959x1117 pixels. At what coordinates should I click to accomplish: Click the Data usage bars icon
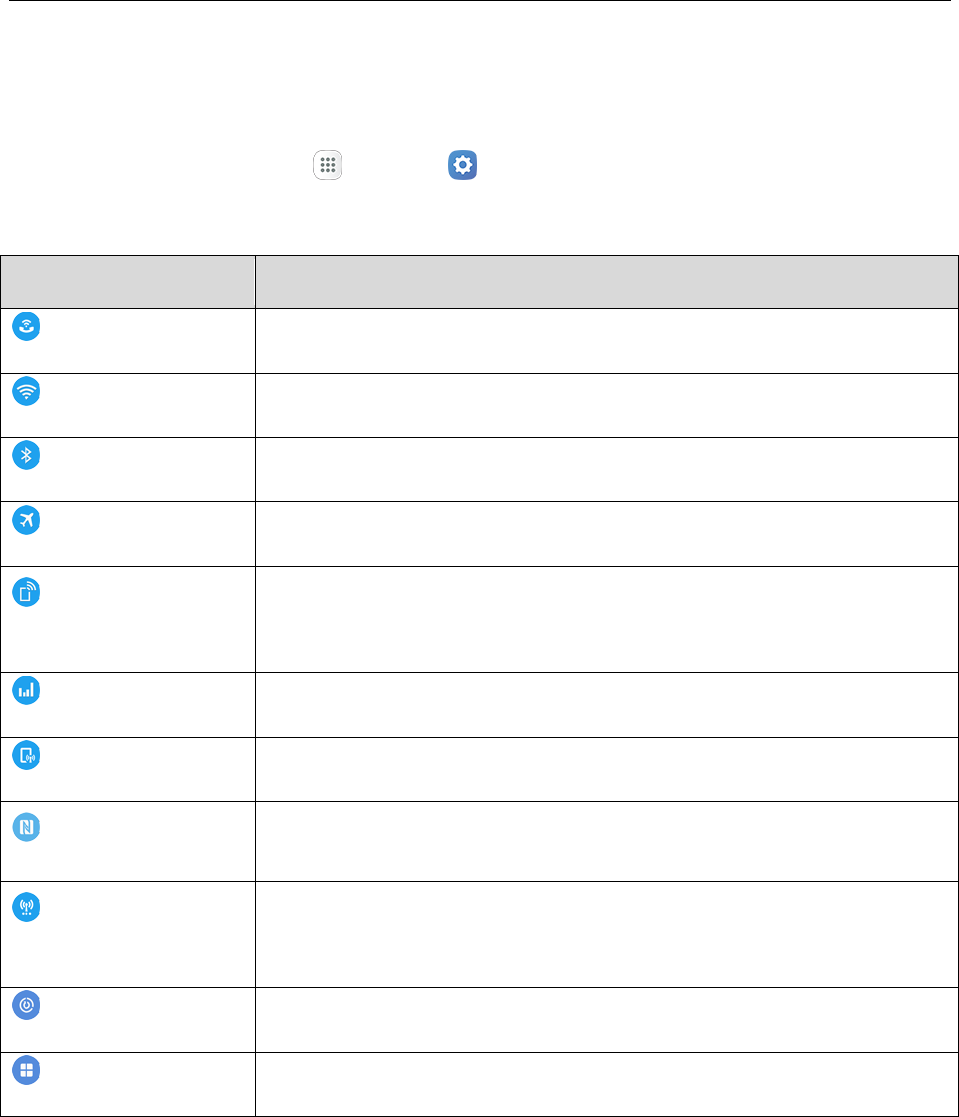point(27,690)
